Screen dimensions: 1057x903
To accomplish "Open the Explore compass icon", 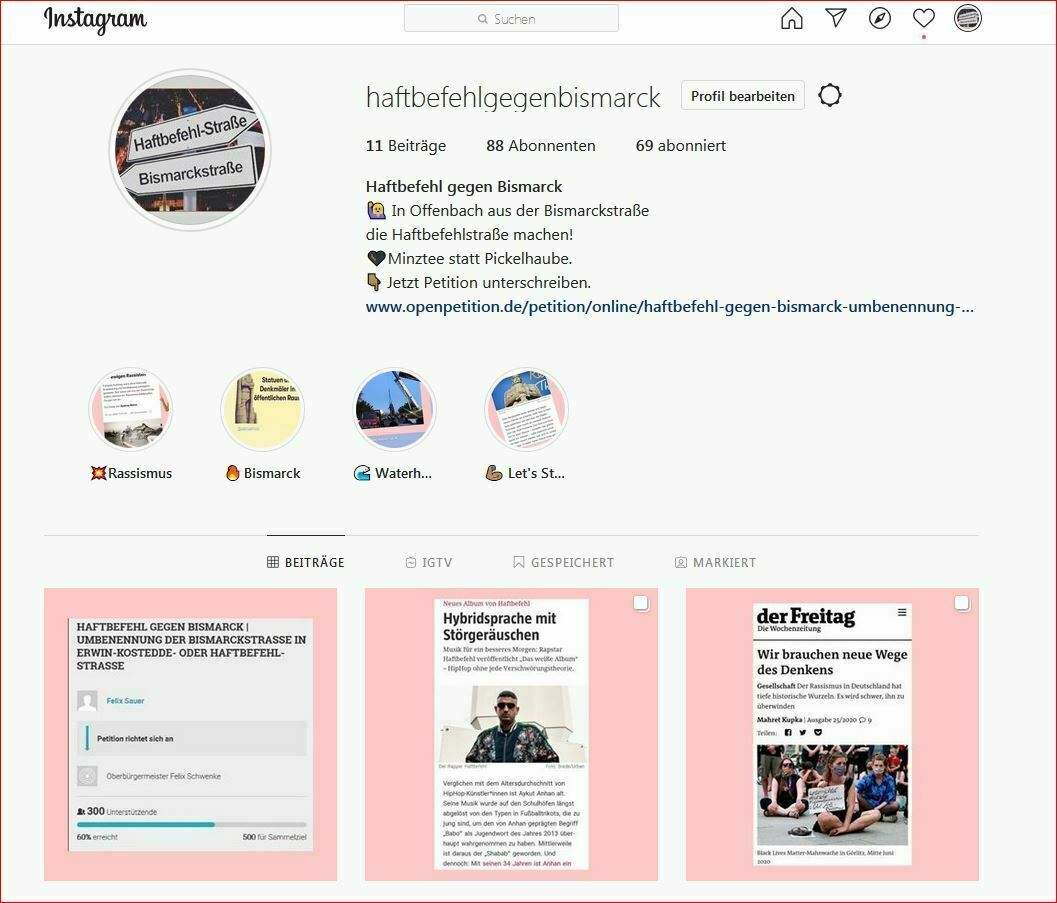I will pos(880,19).
